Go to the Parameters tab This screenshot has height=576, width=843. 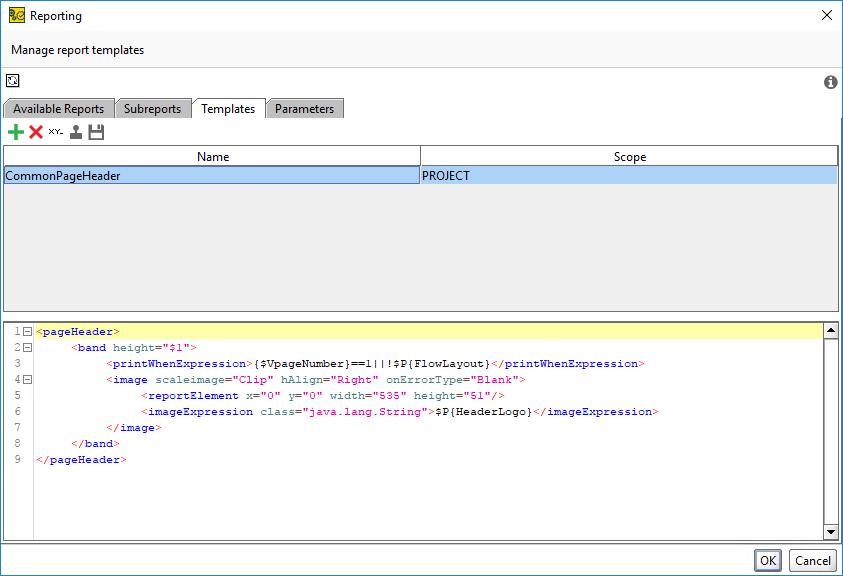click(x=305, y=109)
